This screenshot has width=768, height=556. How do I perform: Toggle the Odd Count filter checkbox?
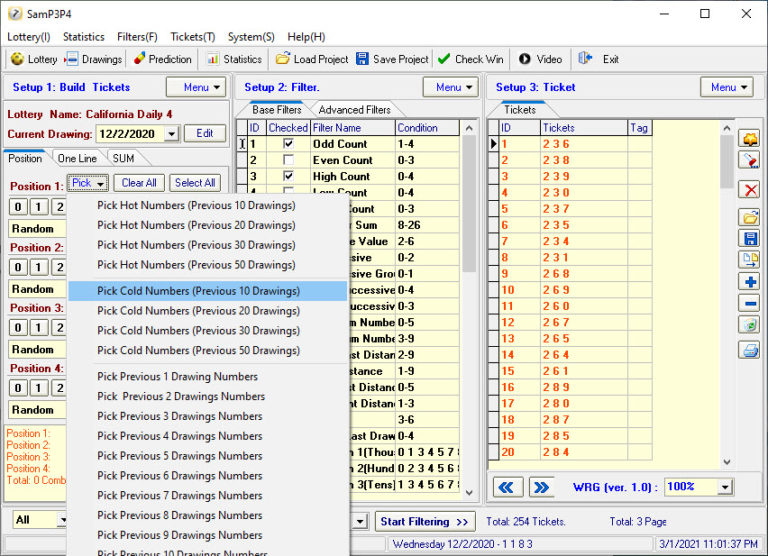click(x=288, y=144)
